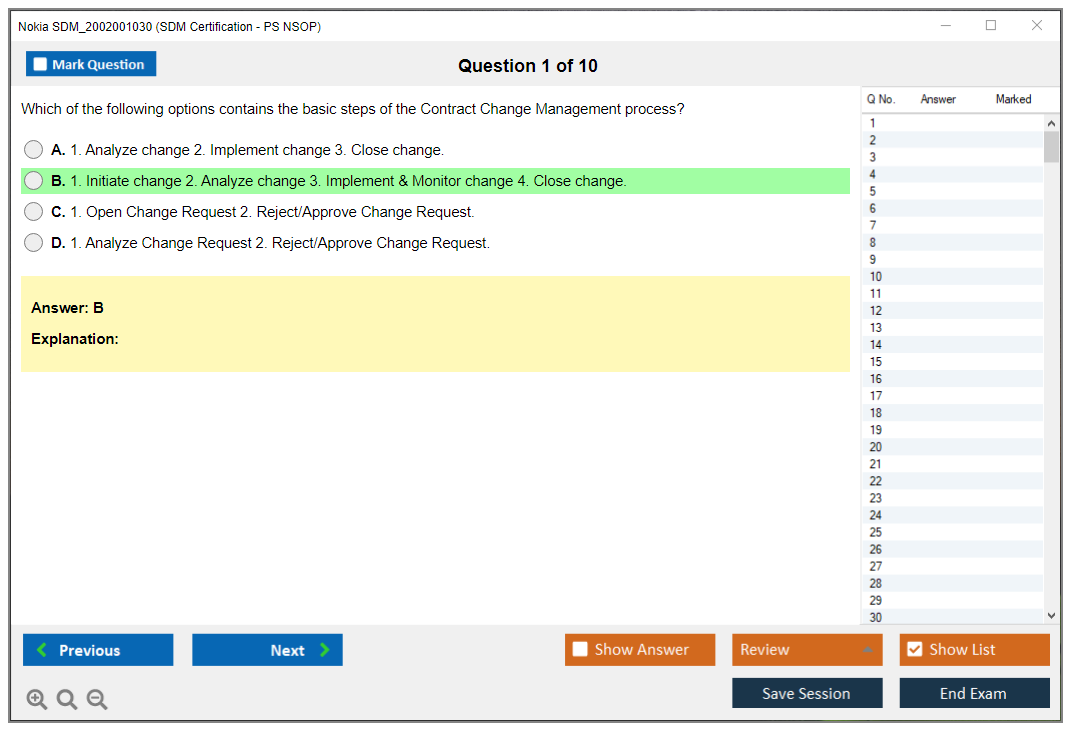Image resolution: width=1075 pixels, height=735 pixels.
Task: Click the reset zoom magnifier icon
Action: coord(67,699)
